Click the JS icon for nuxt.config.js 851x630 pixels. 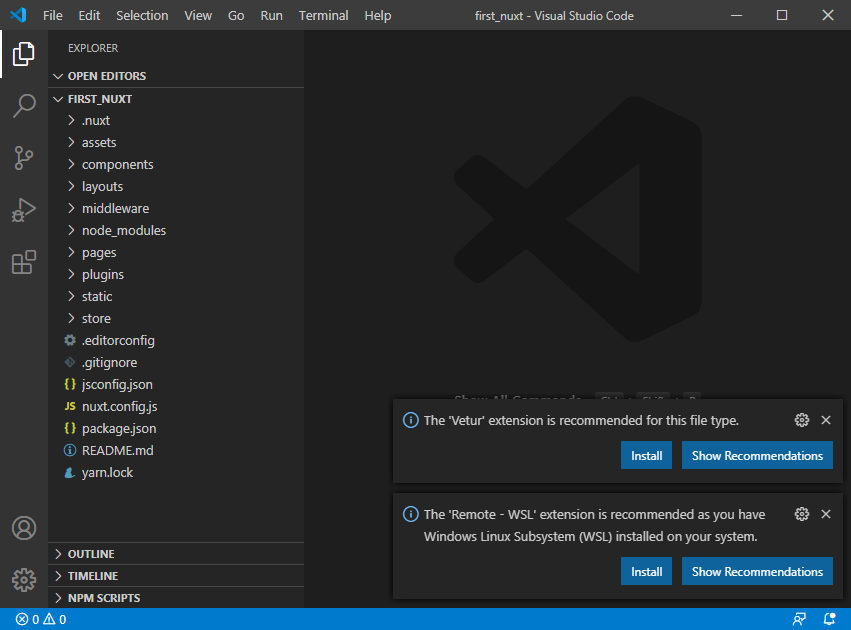tap(70, 406)
